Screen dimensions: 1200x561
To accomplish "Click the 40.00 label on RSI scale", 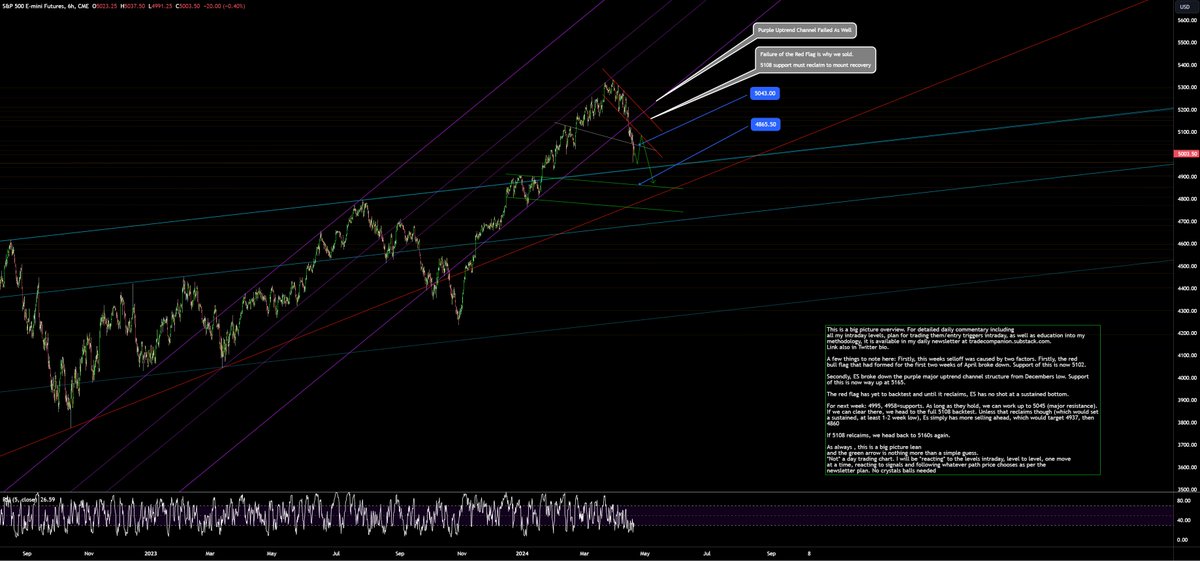I will (x=1186, y=521).
